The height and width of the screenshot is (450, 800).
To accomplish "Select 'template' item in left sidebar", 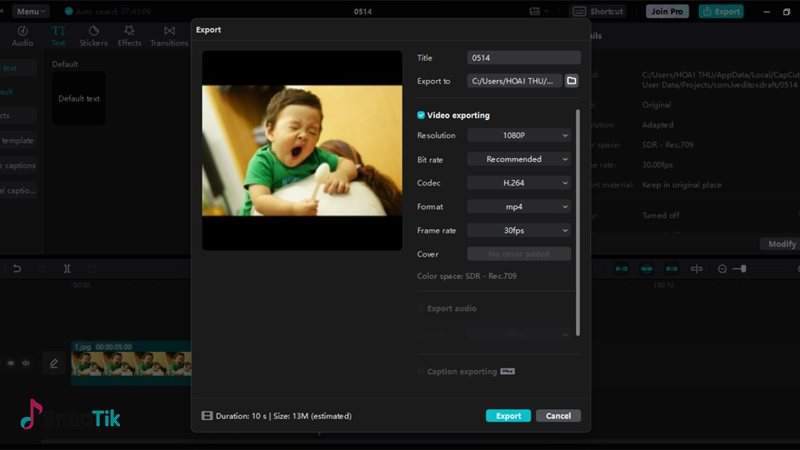I will tap(18, 140).
